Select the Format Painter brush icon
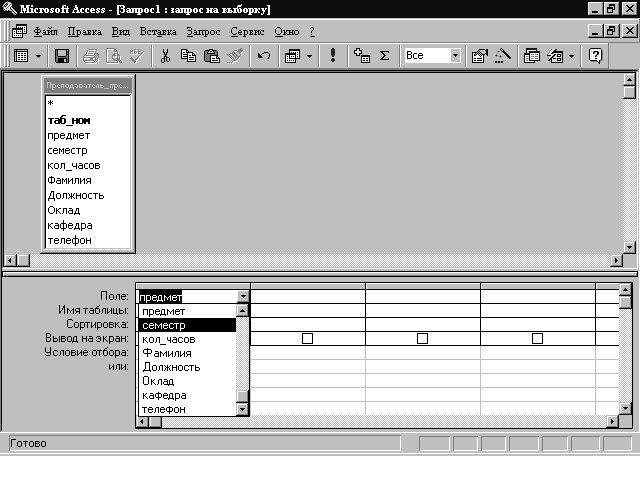The width and height of the screenshot is (640, 480). click(235, 56)
